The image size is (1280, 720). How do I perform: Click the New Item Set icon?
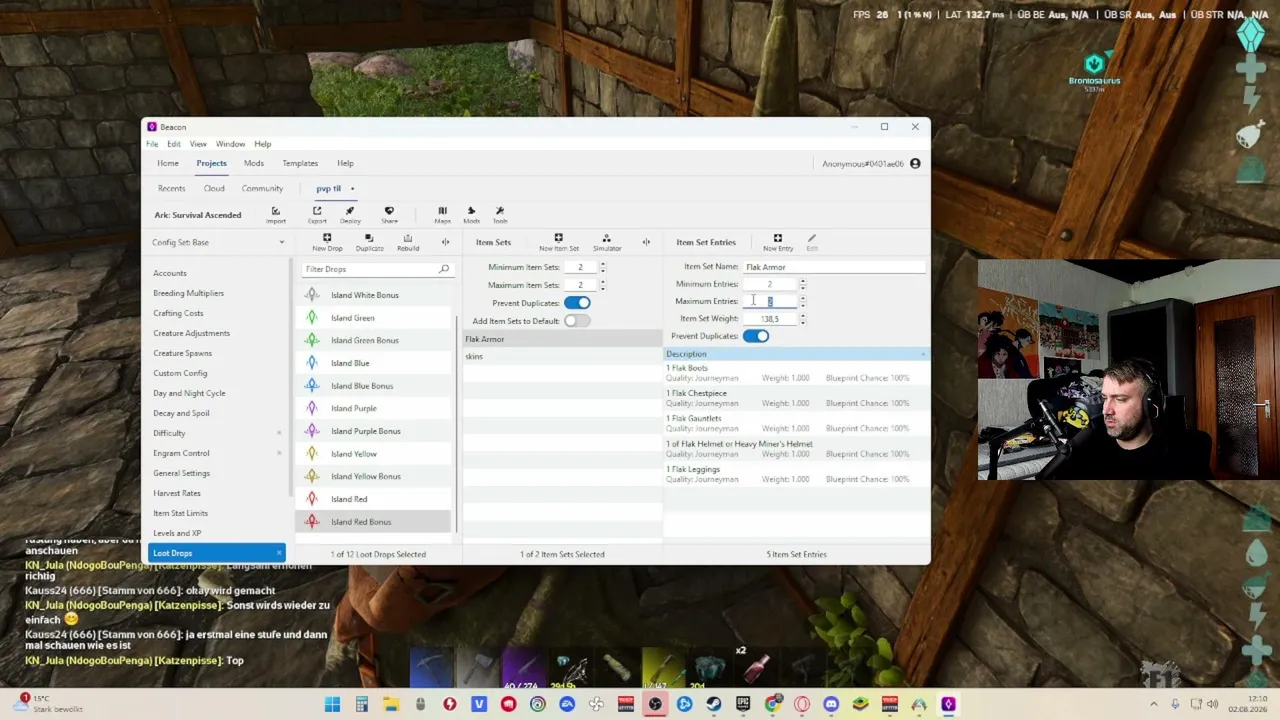558,238
